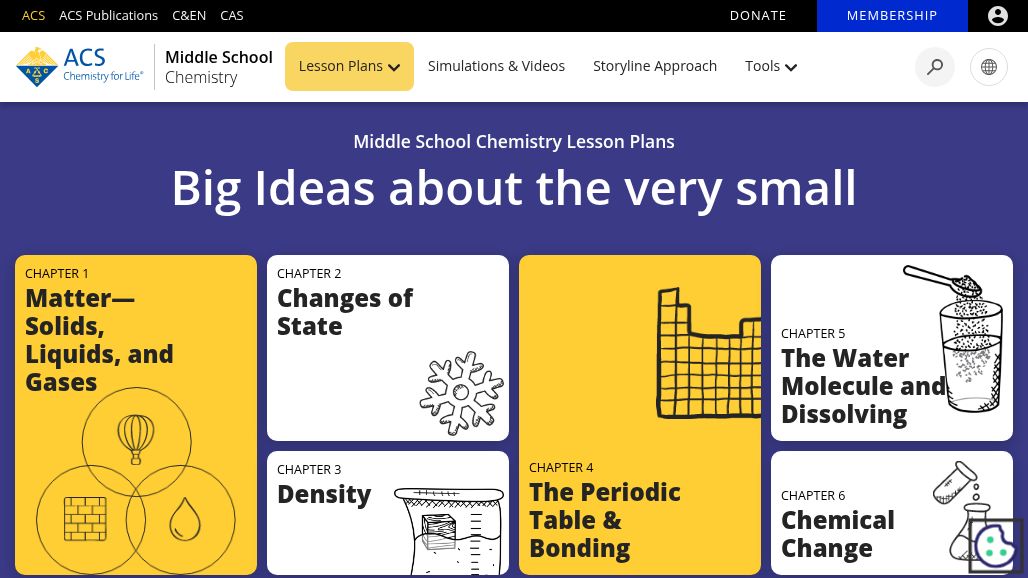The image size is (1028, 578).
Task: Click the Middle School Chemistry site title
Action: click(x=218, y=67)
